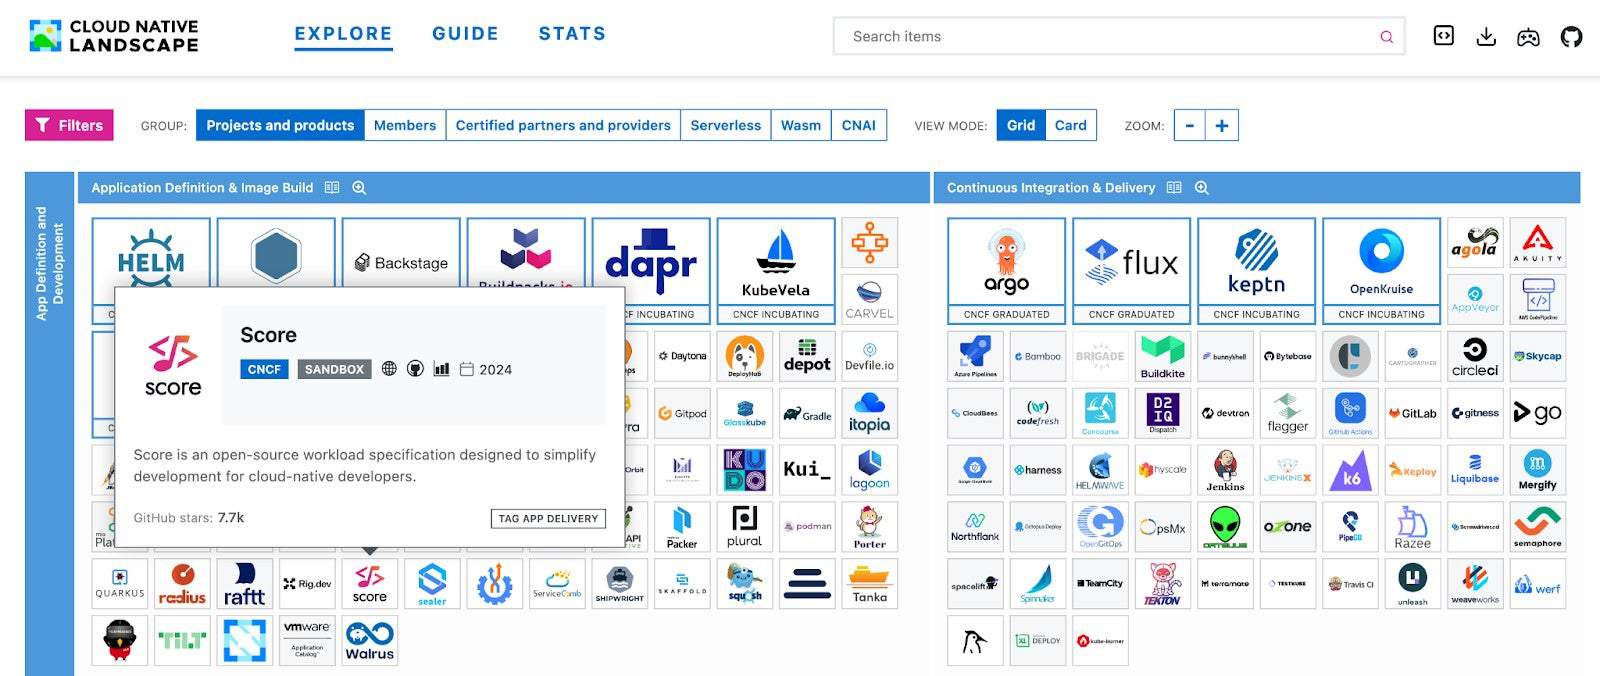Screen dimensions: 1600x676
Task: Go to the Guide page
Action: point(465,34)
